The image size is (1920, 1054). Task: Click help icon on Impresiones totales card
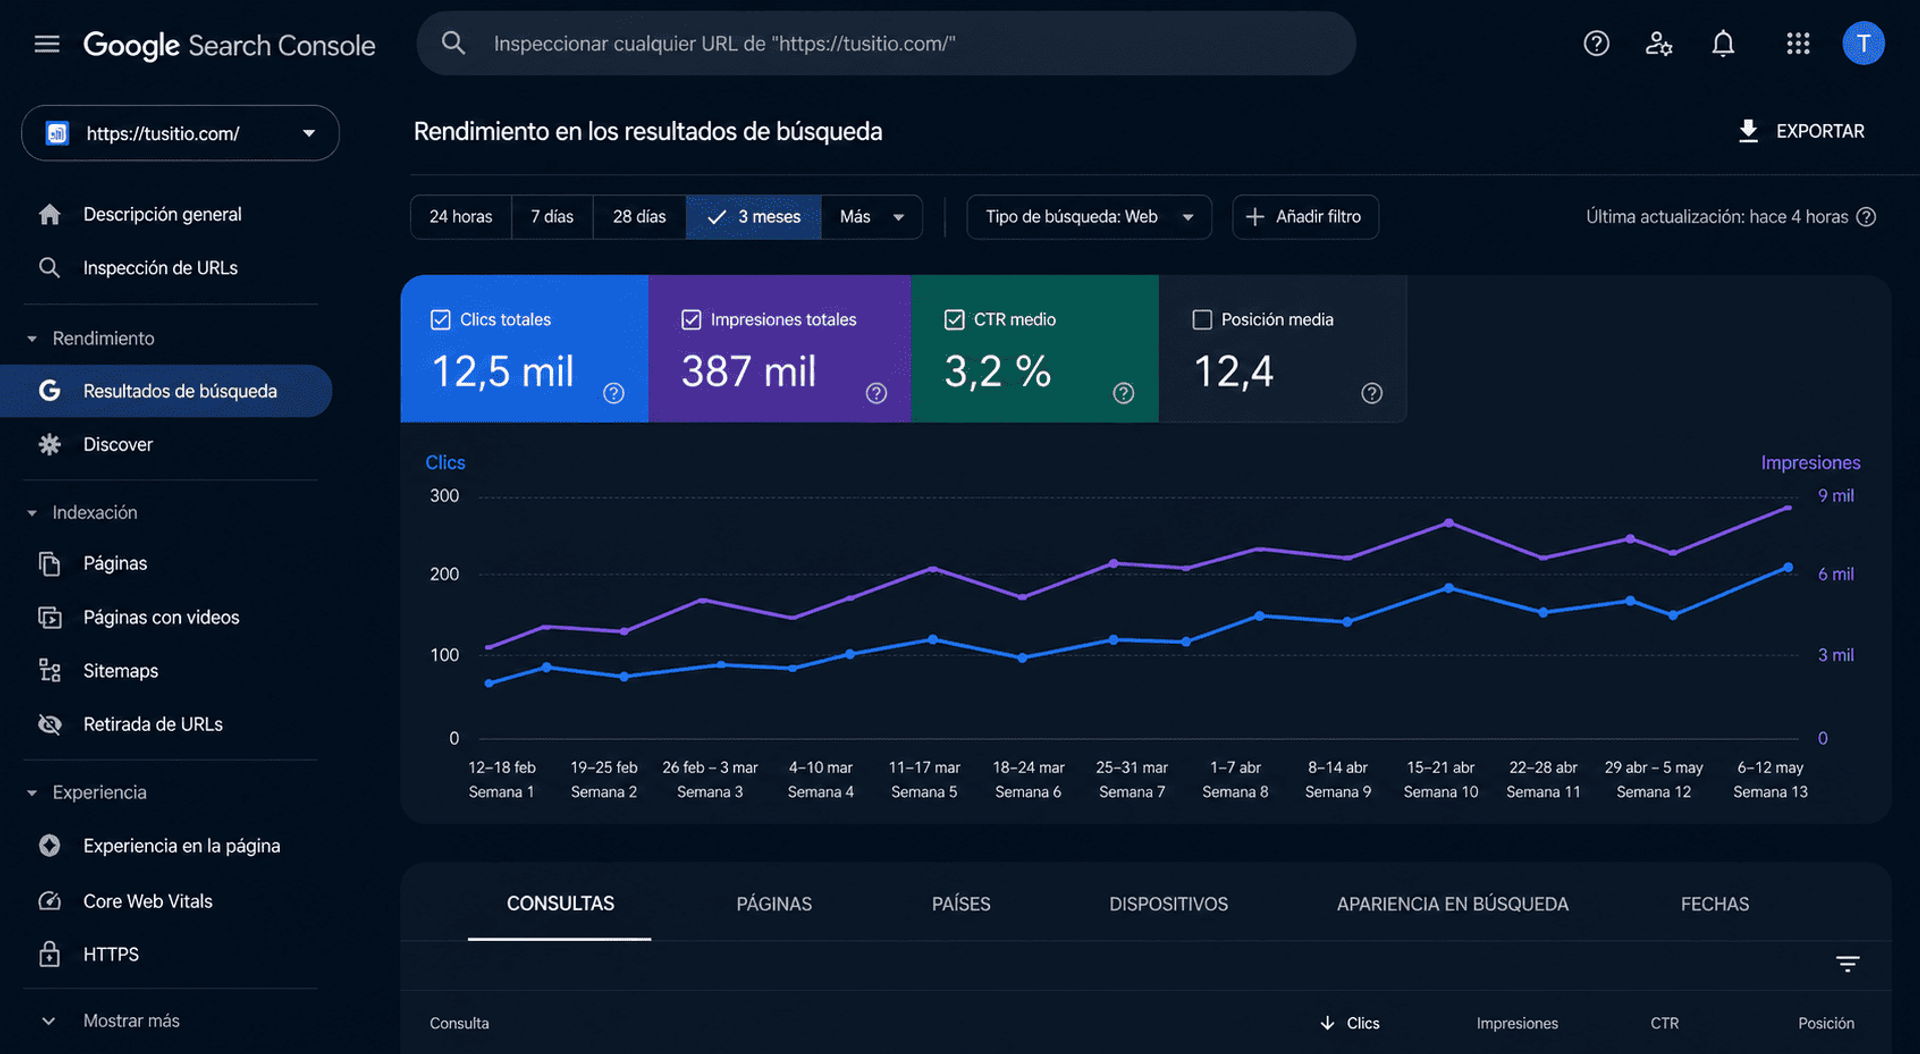coord(876,393)
